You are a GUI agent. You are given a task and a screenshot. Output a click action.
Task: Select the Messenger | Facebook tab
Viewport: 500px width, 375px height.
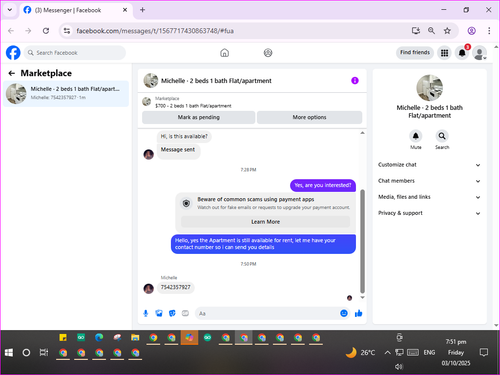(76, 10)
